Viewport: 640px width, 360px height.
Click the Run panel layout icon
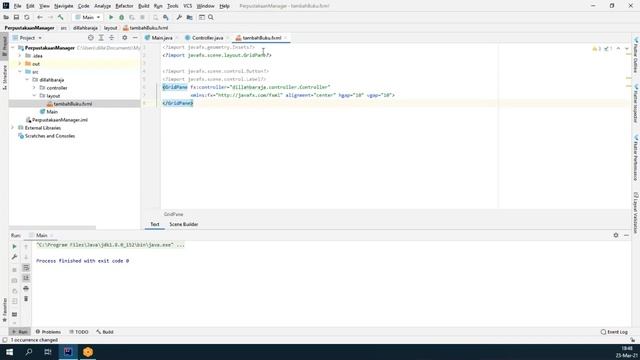[x=14, y=314]
